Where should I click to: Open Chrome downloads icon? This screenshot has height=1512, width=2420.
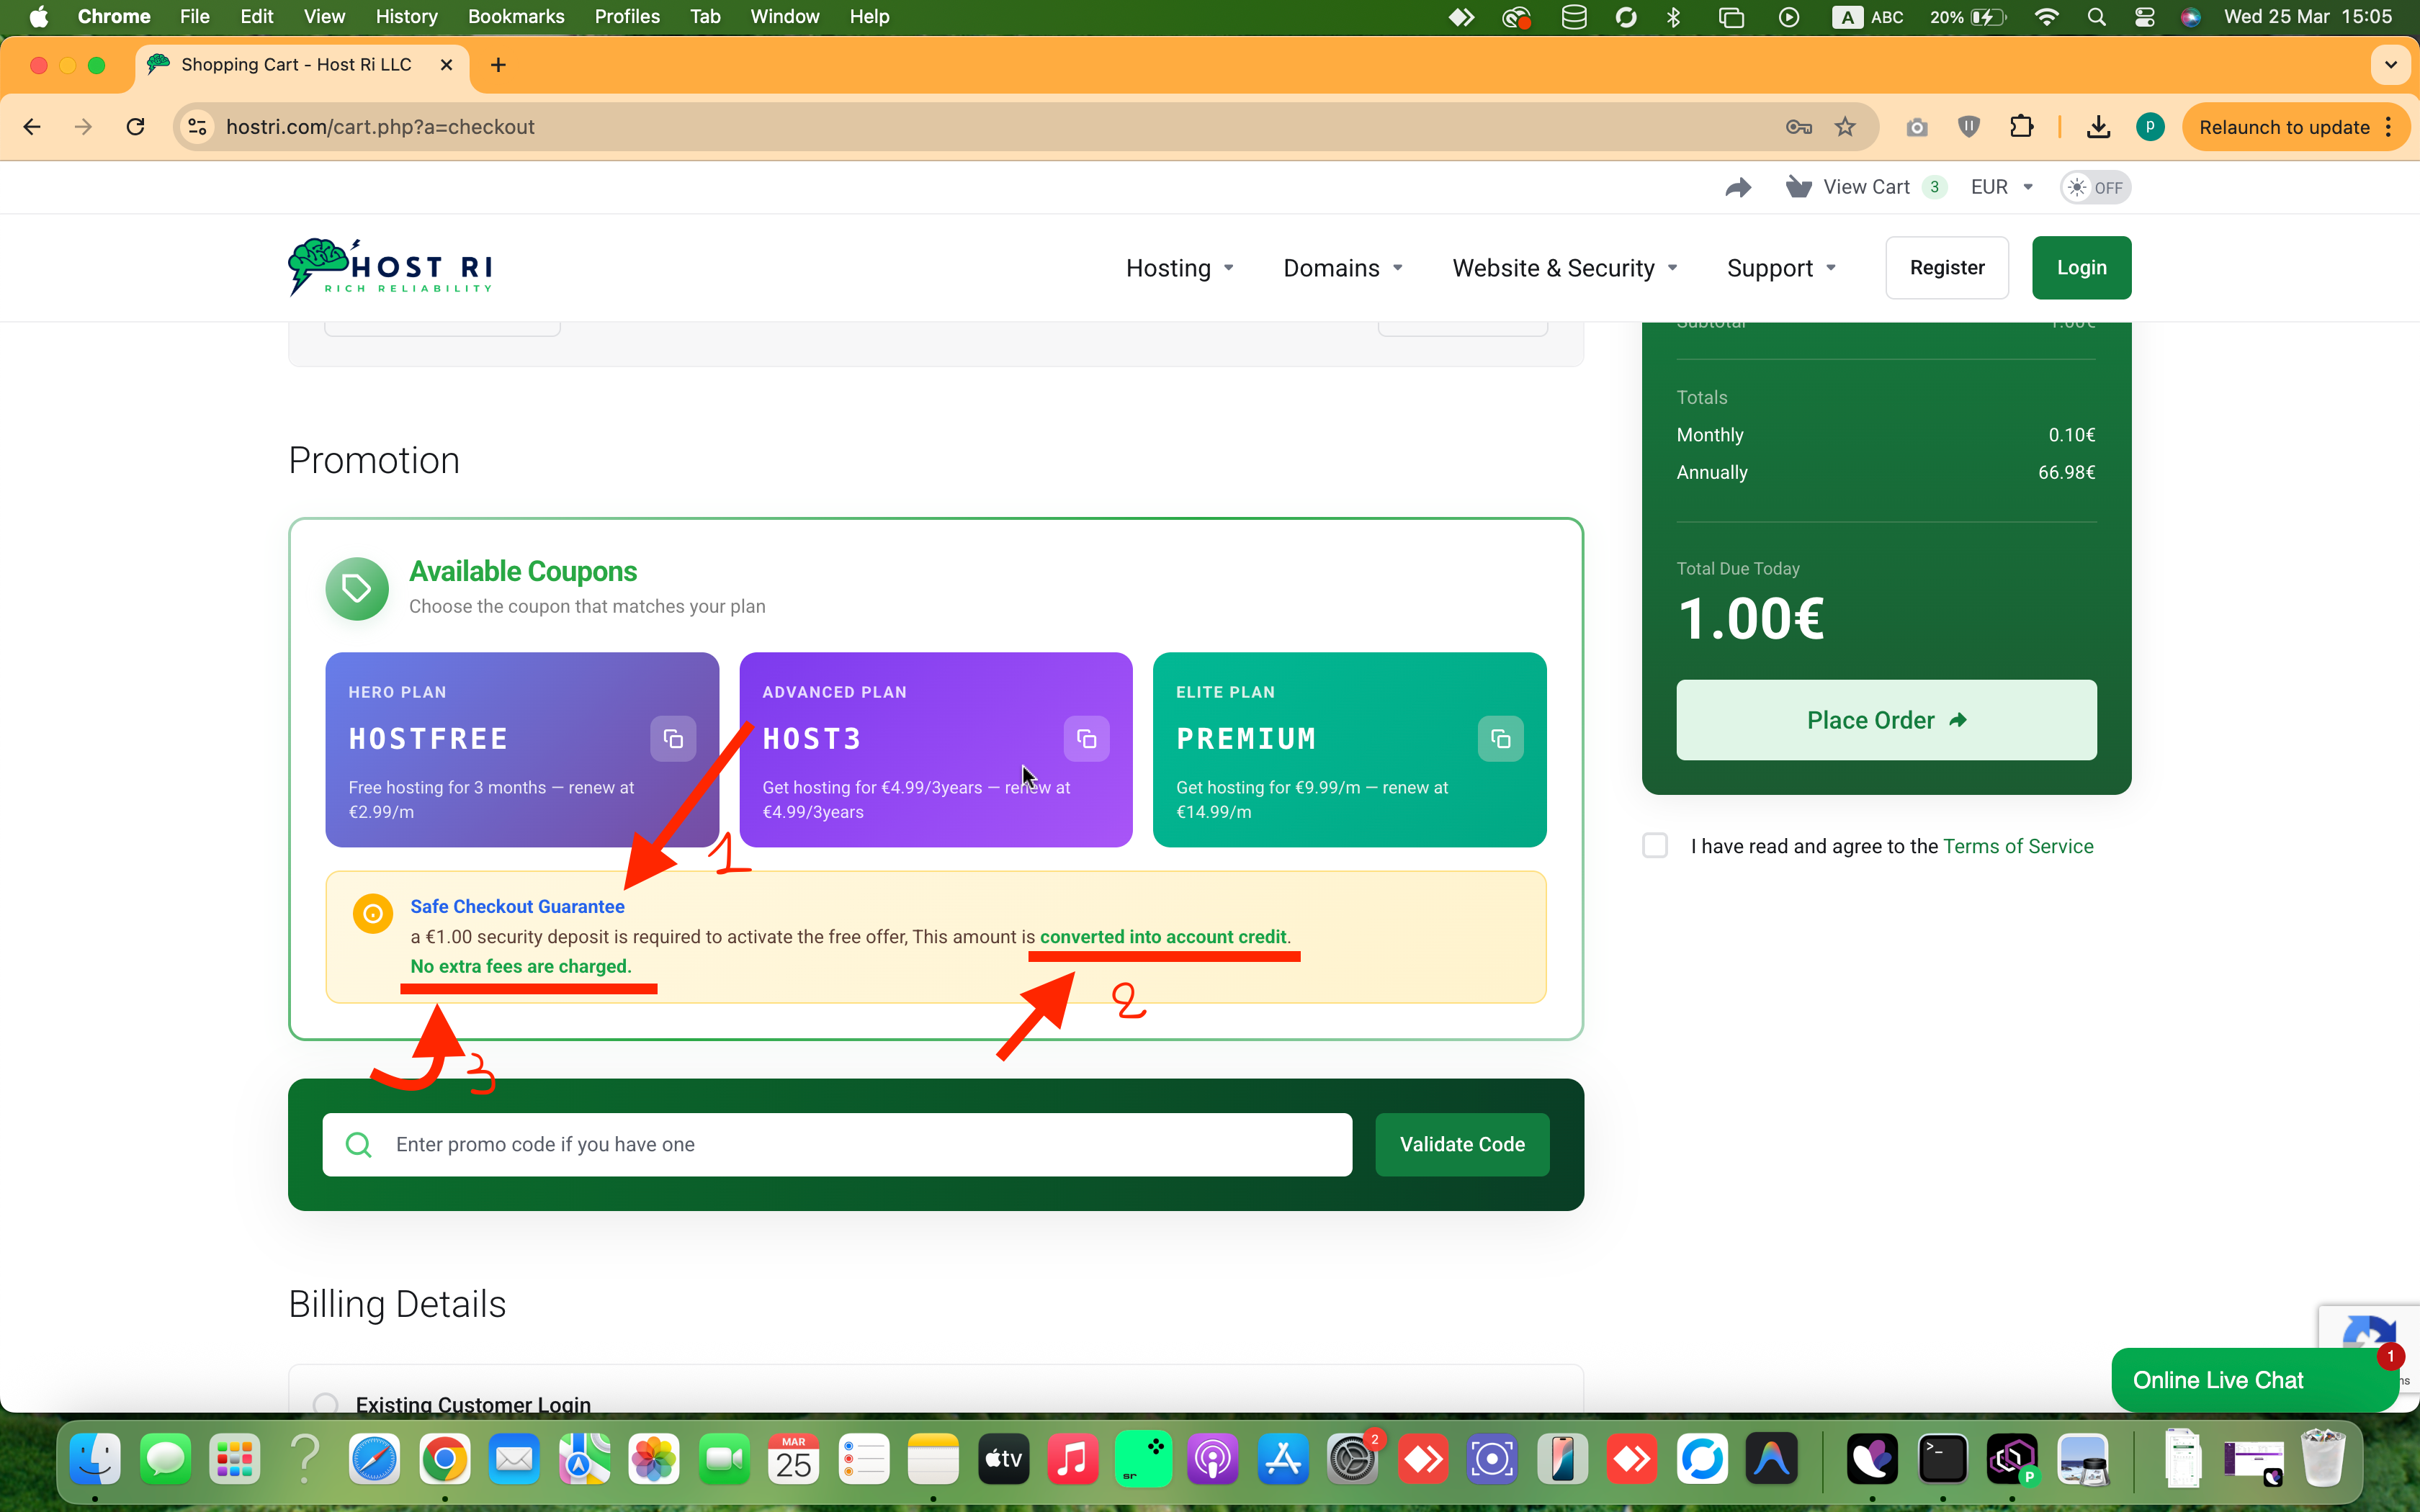pos(2098,127)
